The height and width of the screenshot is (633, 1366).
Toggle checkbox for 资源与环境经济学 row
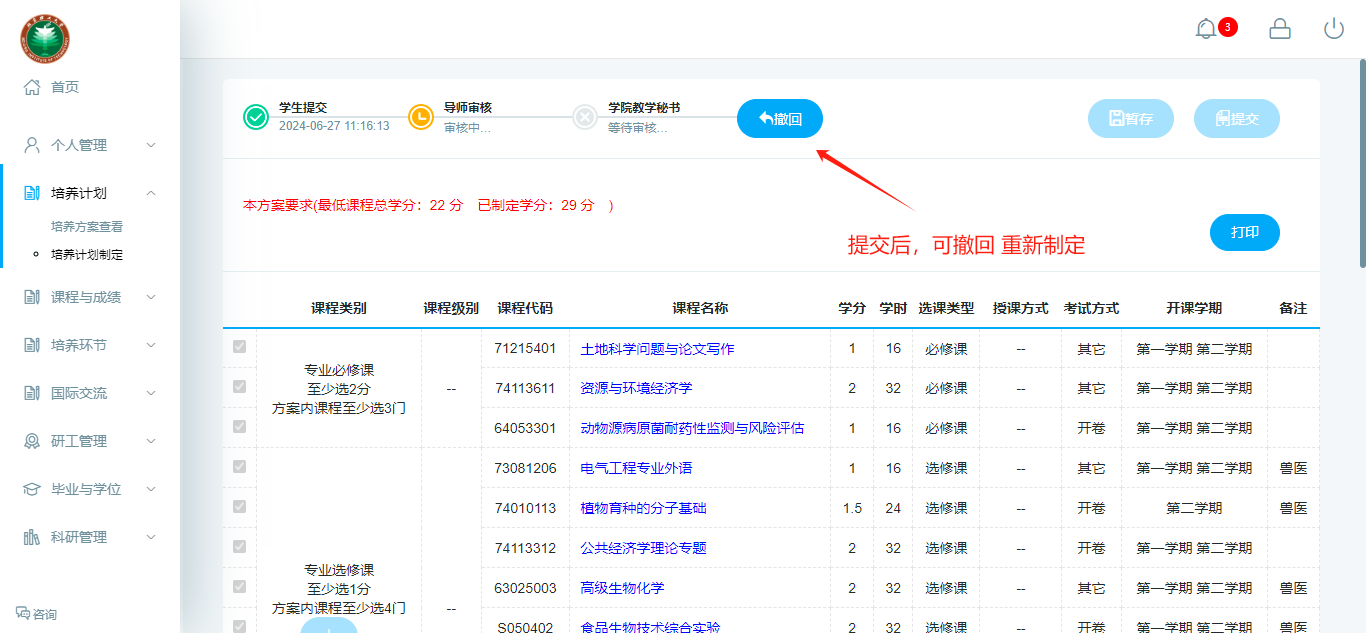pyautogui.click(x=239, y=387)
